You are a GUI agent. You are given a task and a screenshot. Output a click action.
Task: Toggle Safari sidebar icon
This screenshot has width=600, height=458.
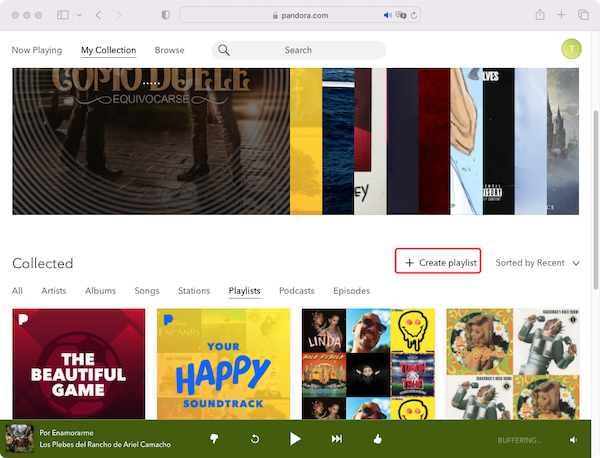63,15
